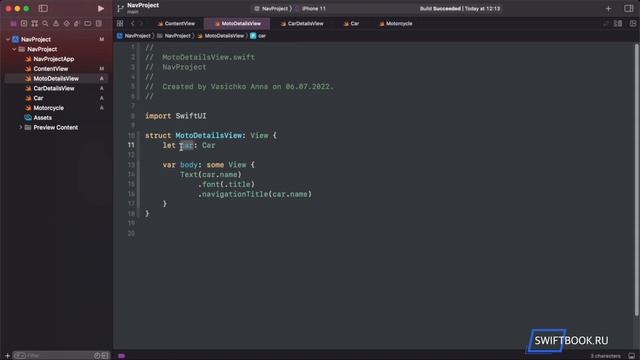Collapse the NavProject root project
Viewport: 640px width, 360px height.
[x=8, y=40]
